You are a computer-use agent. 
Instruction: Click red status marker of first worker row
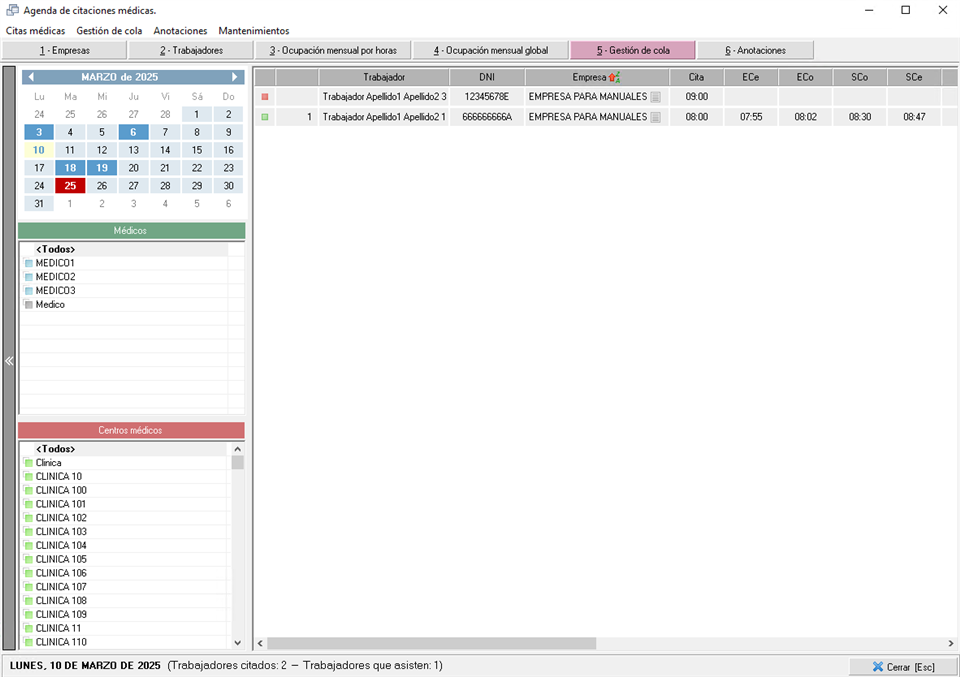(x=265, y=97)
